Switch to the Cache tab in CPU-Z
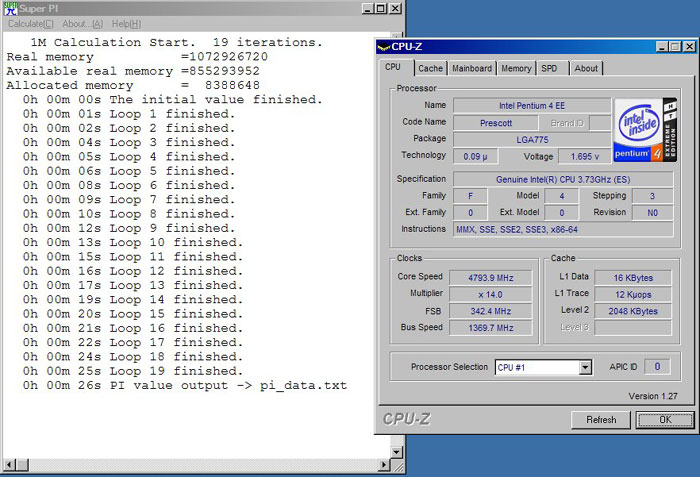 click(x=430, y=68)
